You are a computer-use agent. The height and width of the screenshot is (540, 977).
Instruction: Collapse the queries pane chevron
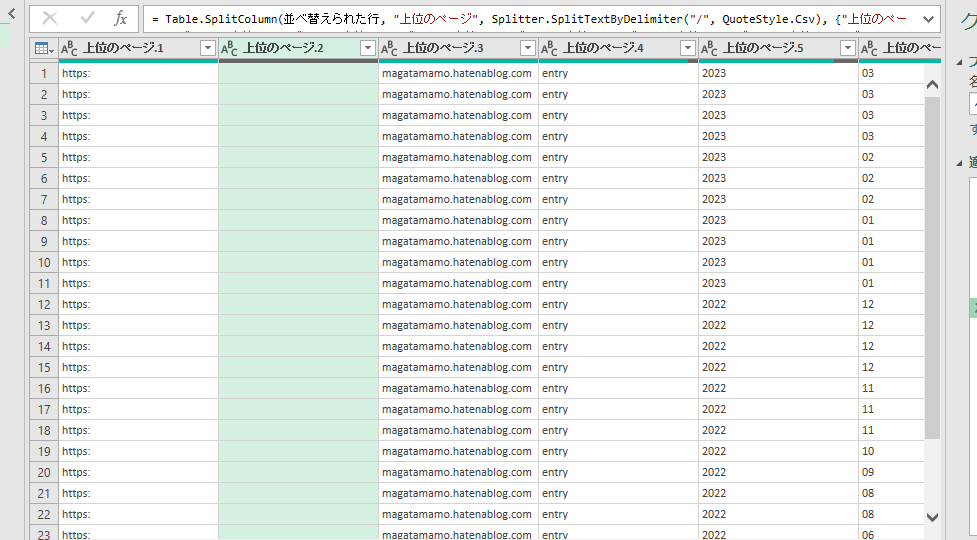(11, 12)
